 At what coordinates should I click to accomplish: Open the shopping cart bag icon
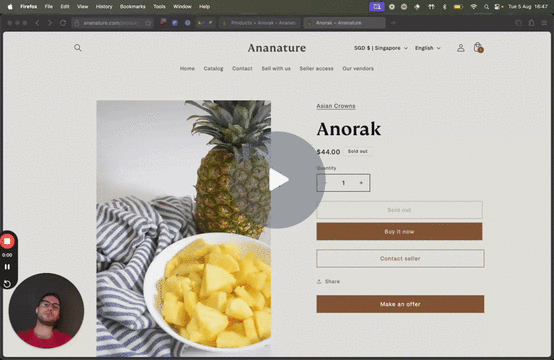coord(478,47)
